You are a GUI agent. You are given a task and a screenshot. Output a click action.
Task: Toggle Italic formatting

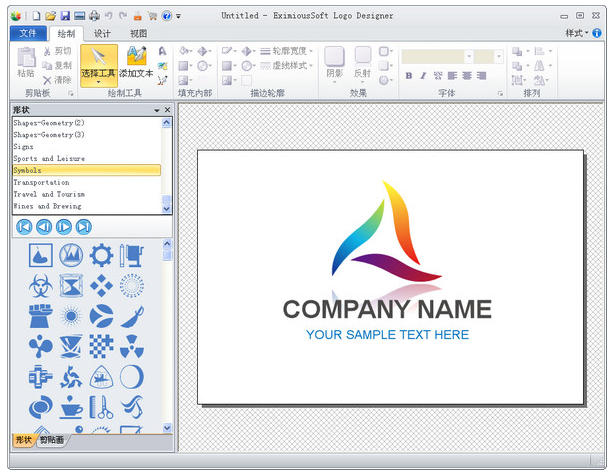[x=423, y=76]
